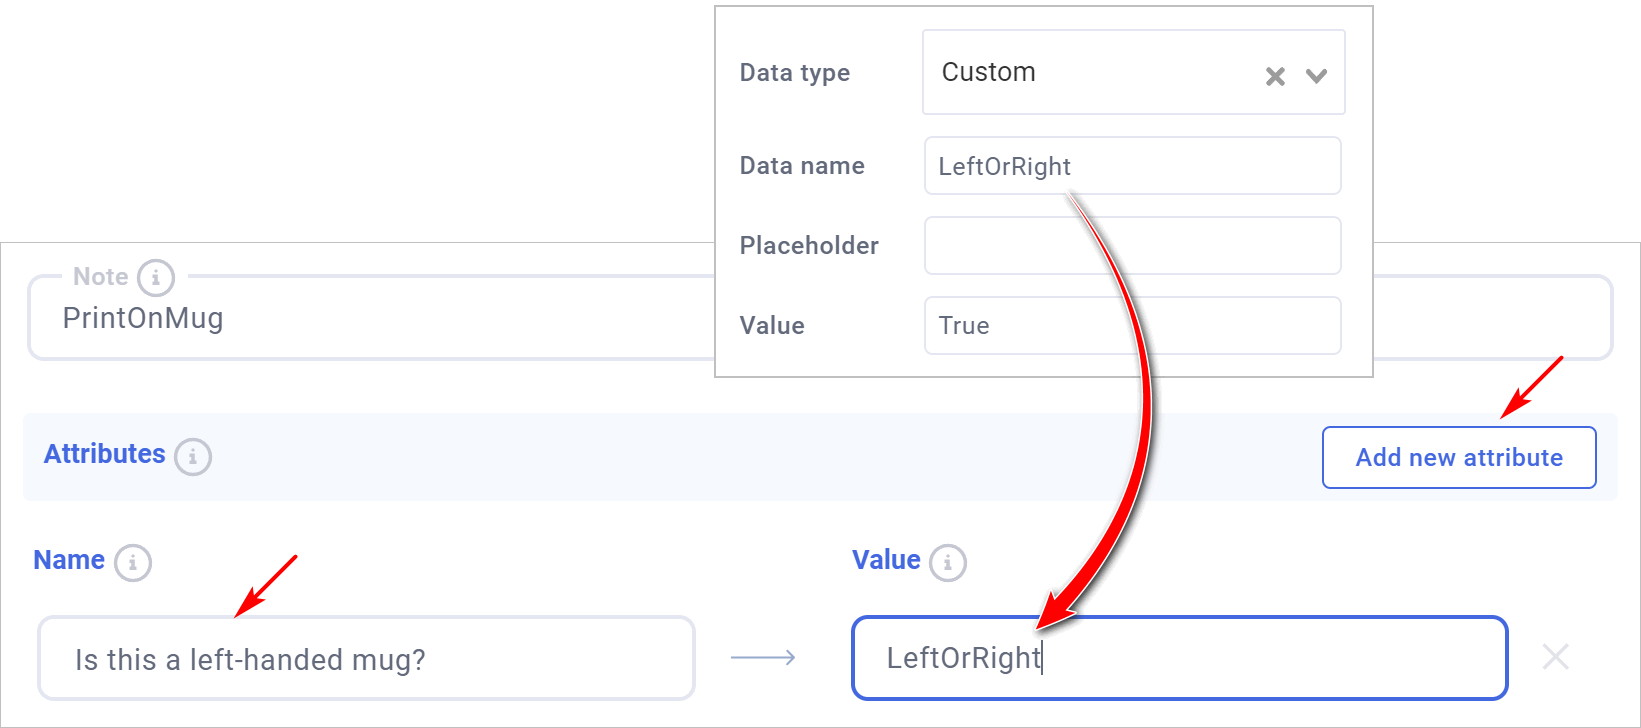Click the info icon next to Note
The image size is (1641, 728).
156,278
